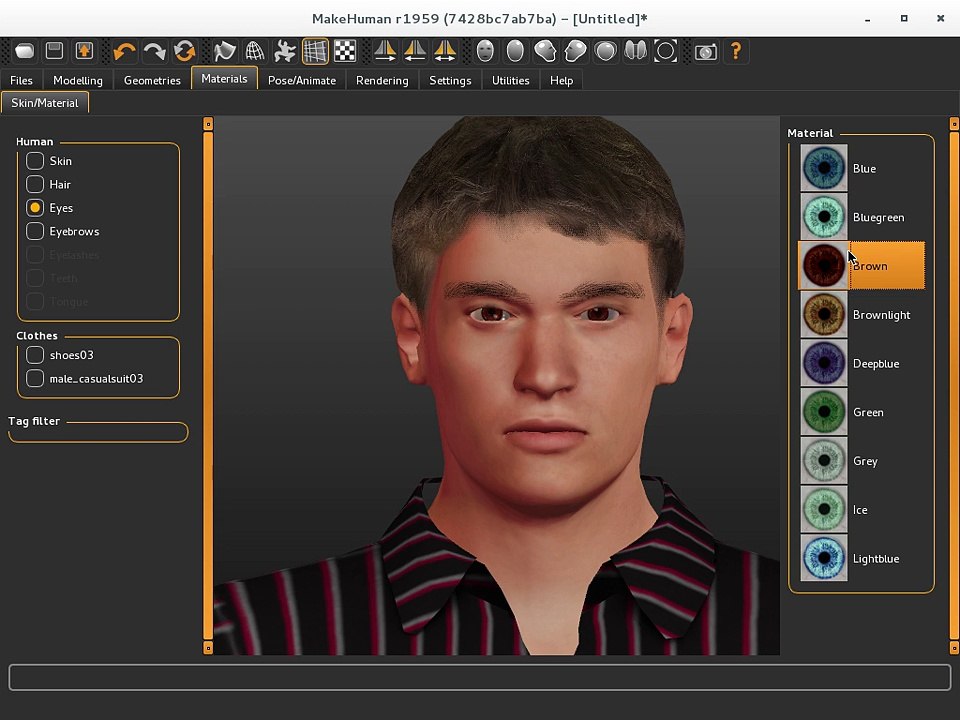This screenshot has width=960, height=720.
Task: Open the Materials tab
Action: 224,78
